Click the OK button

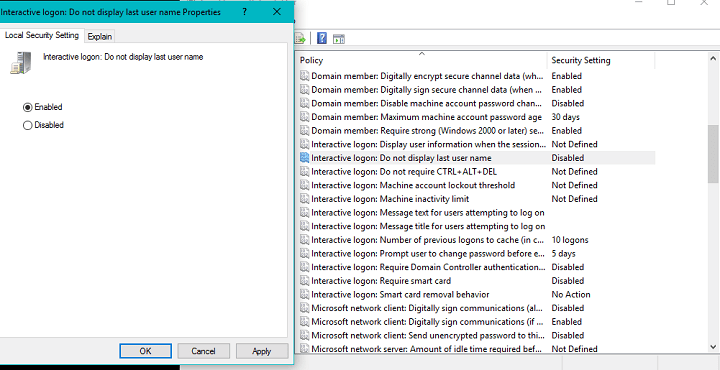pos(146,351)
